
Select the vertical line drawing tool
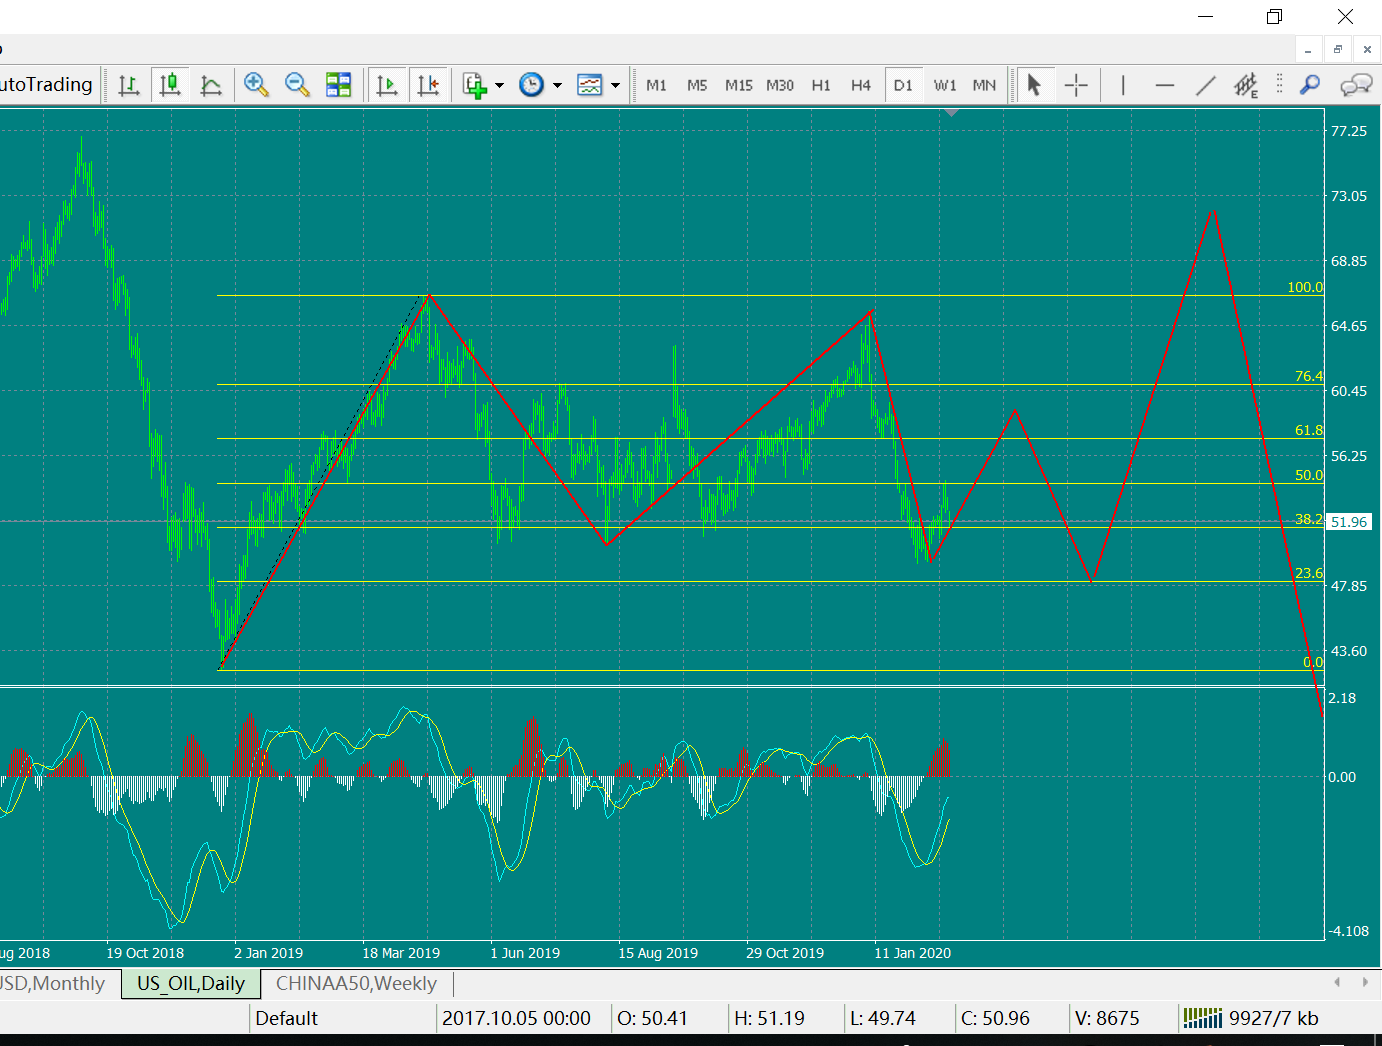(x=1123, y=85)
